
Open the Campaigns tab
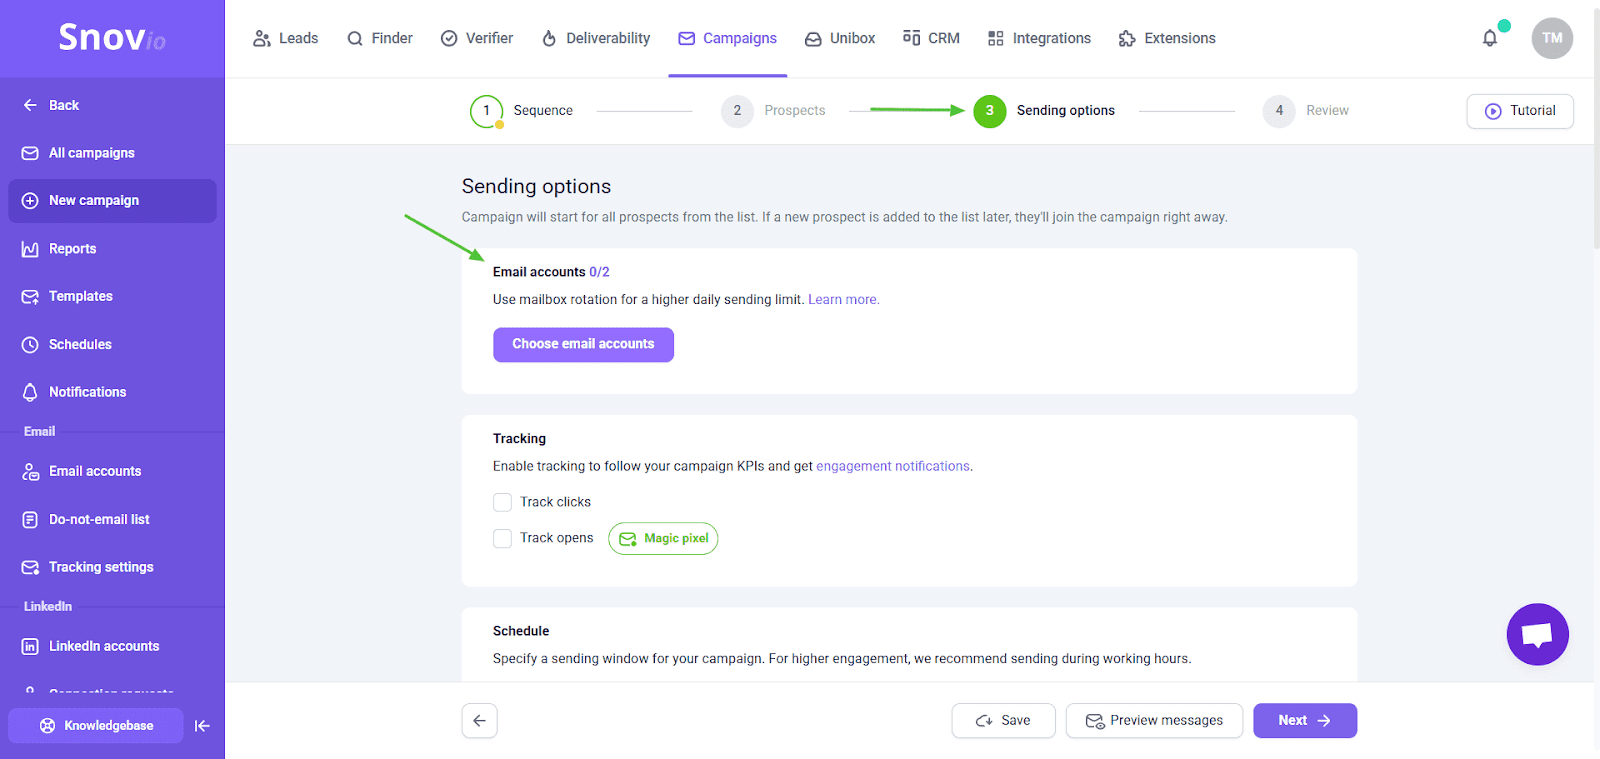click(x=727, y=38)
